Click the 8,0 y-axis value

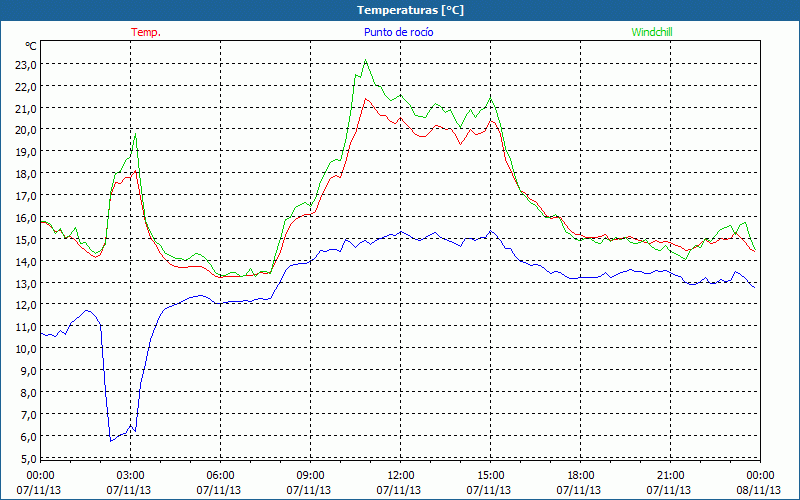coord(29,393)
